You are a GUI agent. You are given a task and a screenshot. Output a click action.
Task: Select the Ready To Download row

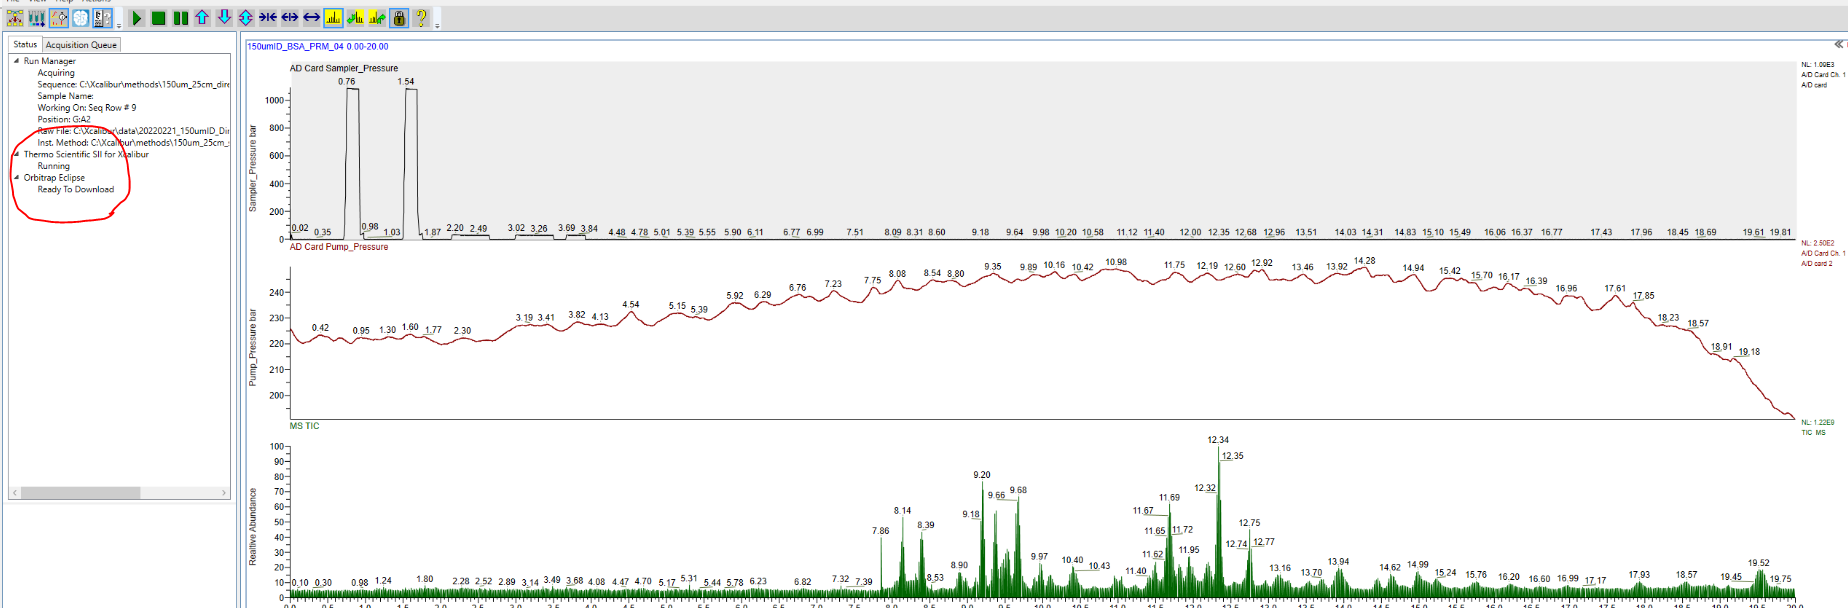click(x=76, y=189)
